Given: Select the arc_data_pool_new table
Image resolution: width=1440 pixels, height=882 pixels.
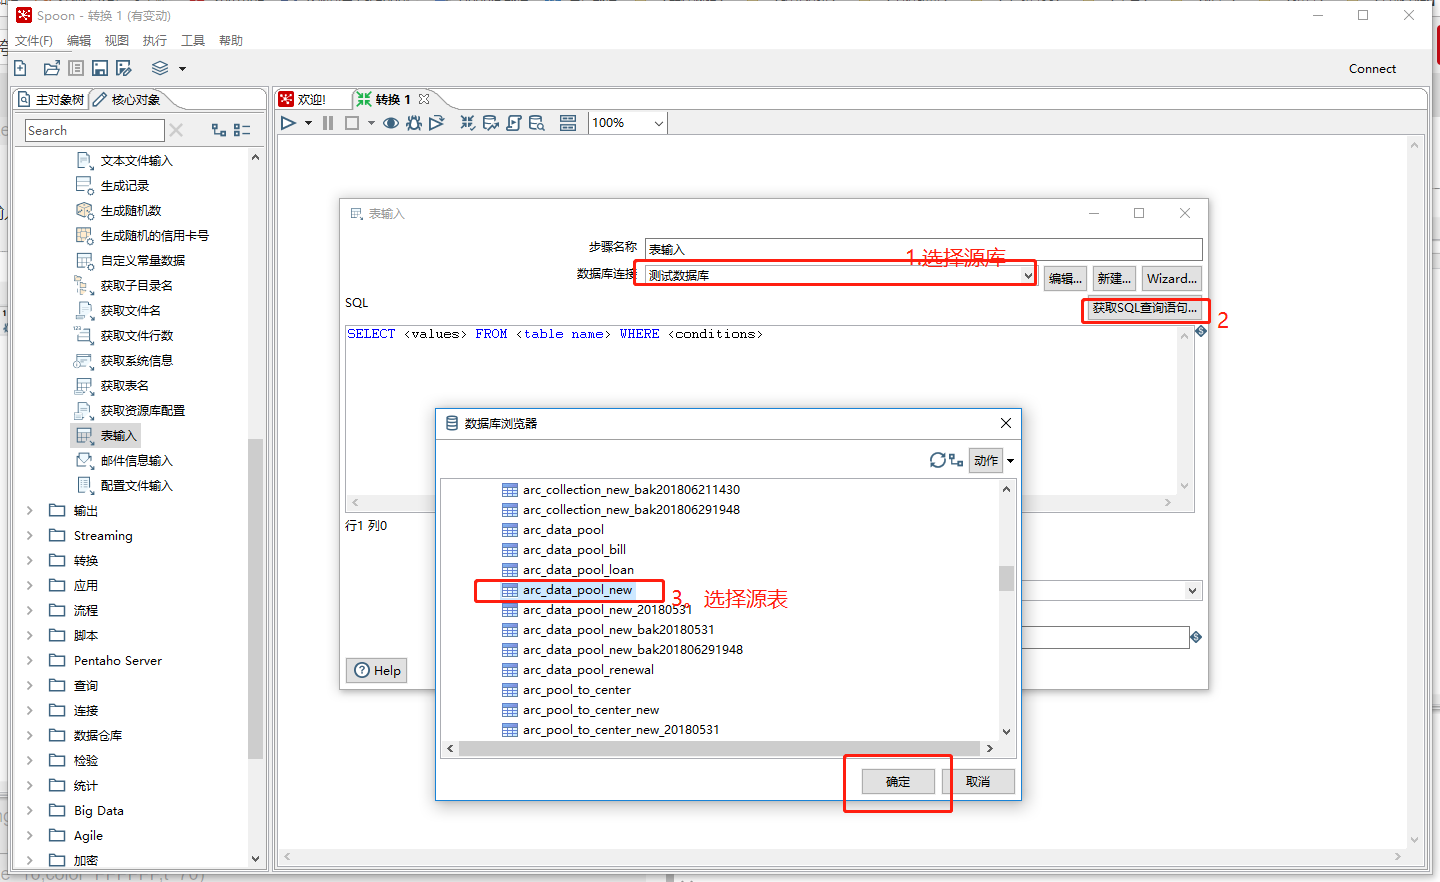Looking at the screenshot, I should click(x=577, y=590).
